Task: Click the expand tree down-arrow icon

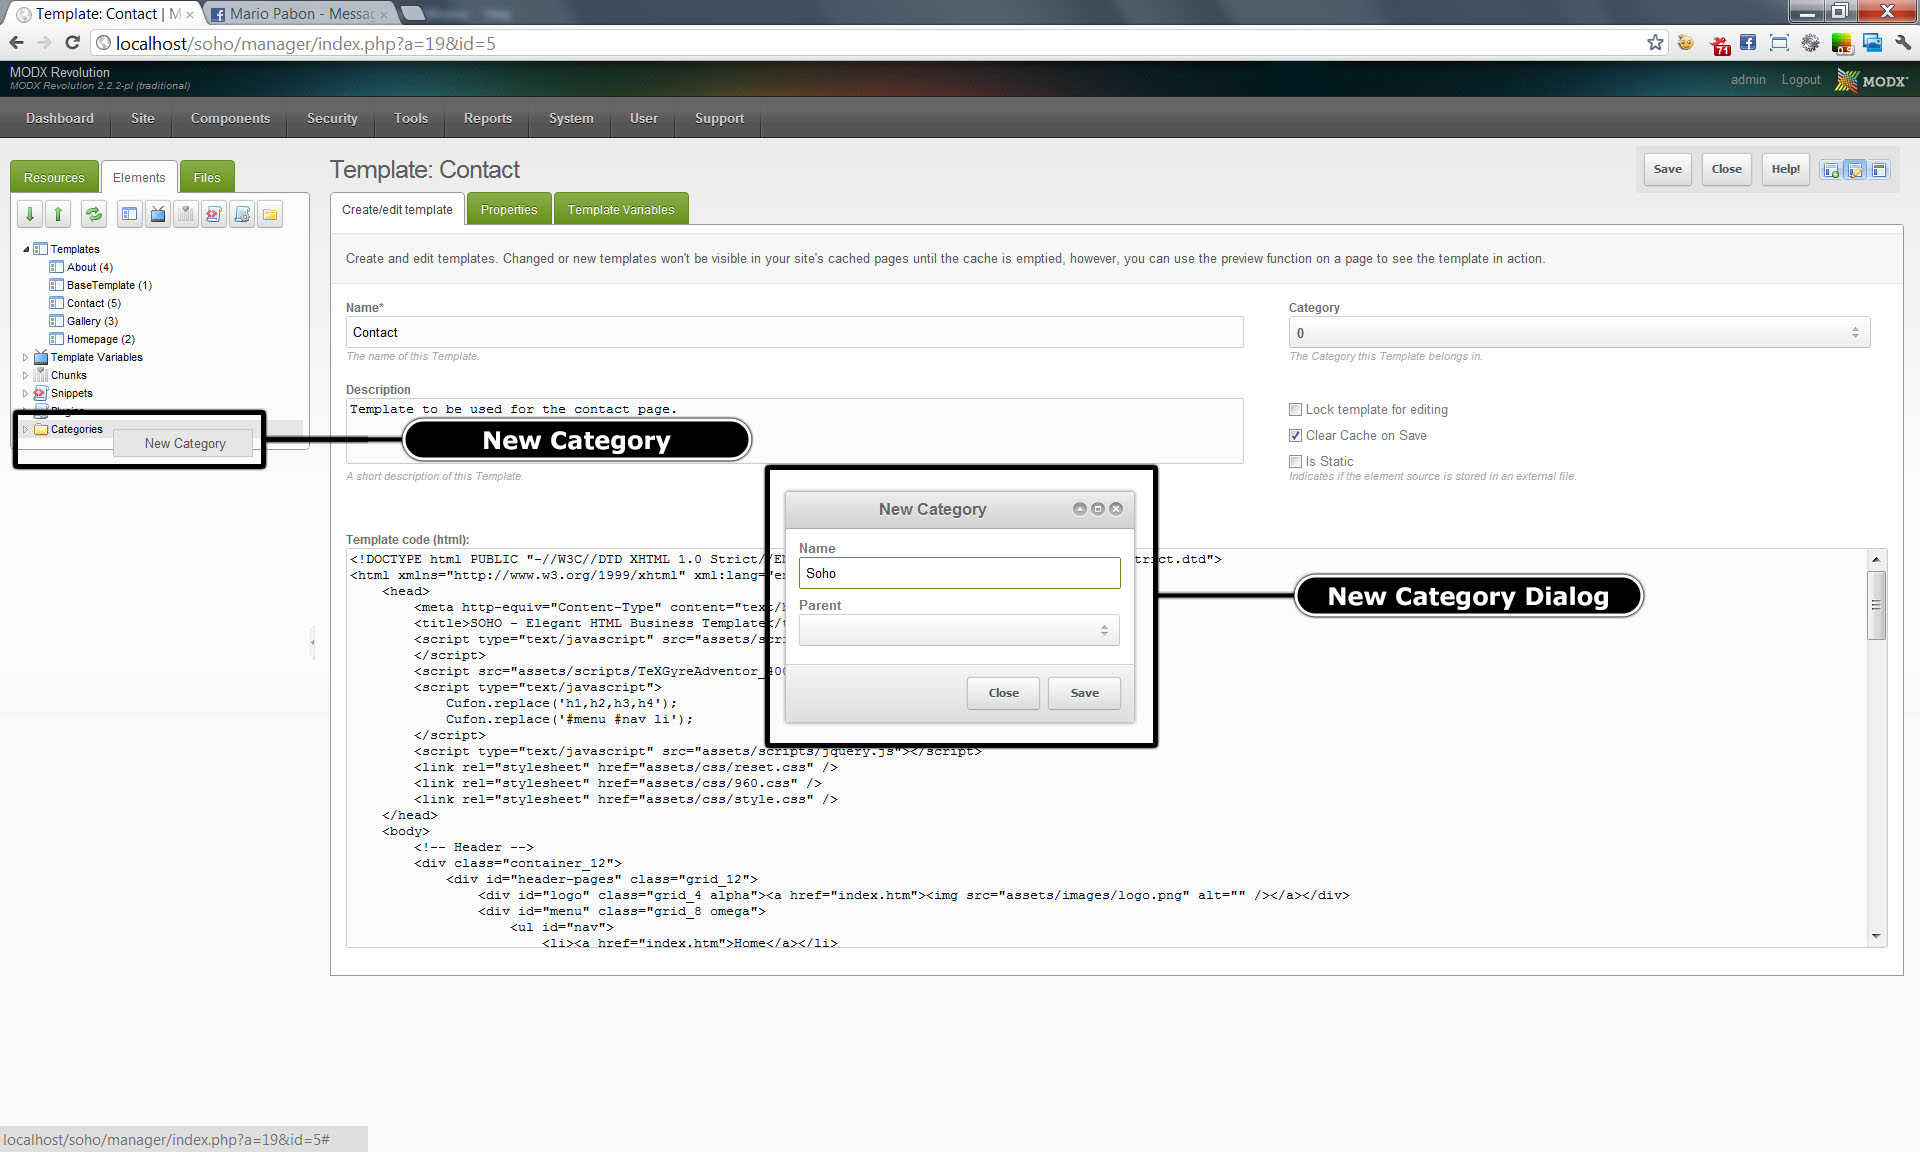Action: click(30, 213)
